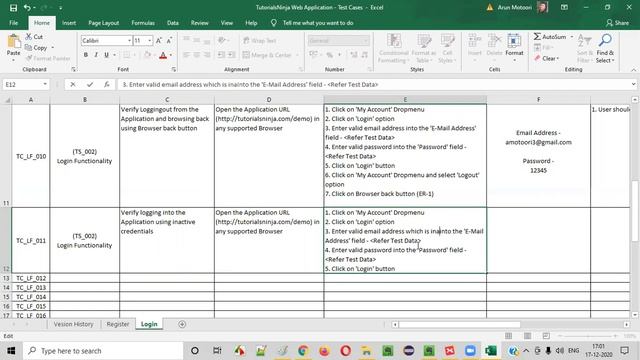Open Insert Function fx icon
Viewport: 640px width, 360px height.
click(107, 84)
